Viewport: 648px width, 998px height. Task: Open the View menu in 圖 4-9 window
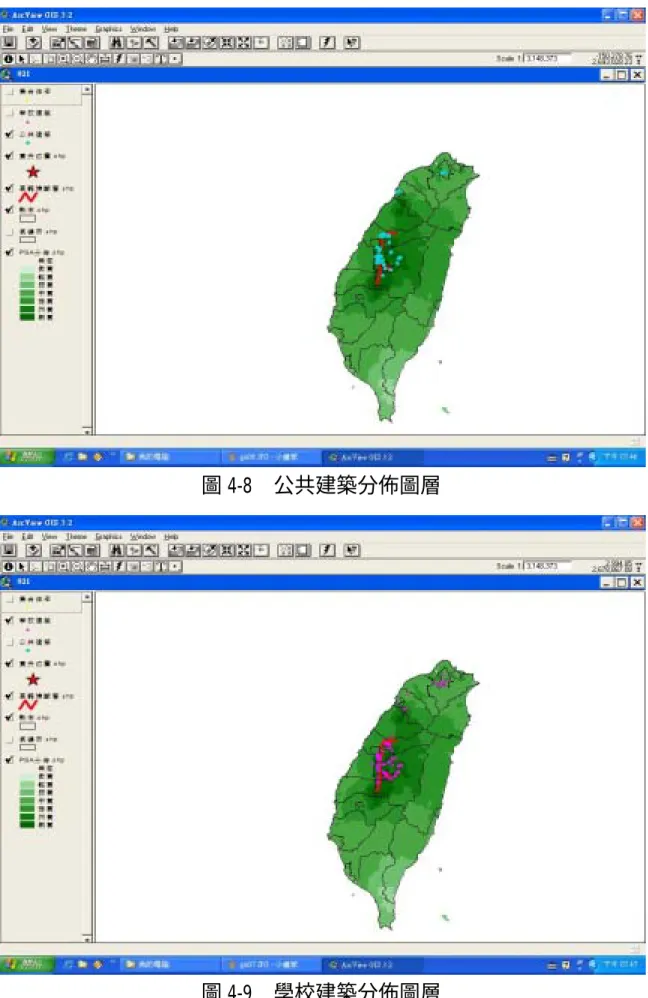pos(49,537)
